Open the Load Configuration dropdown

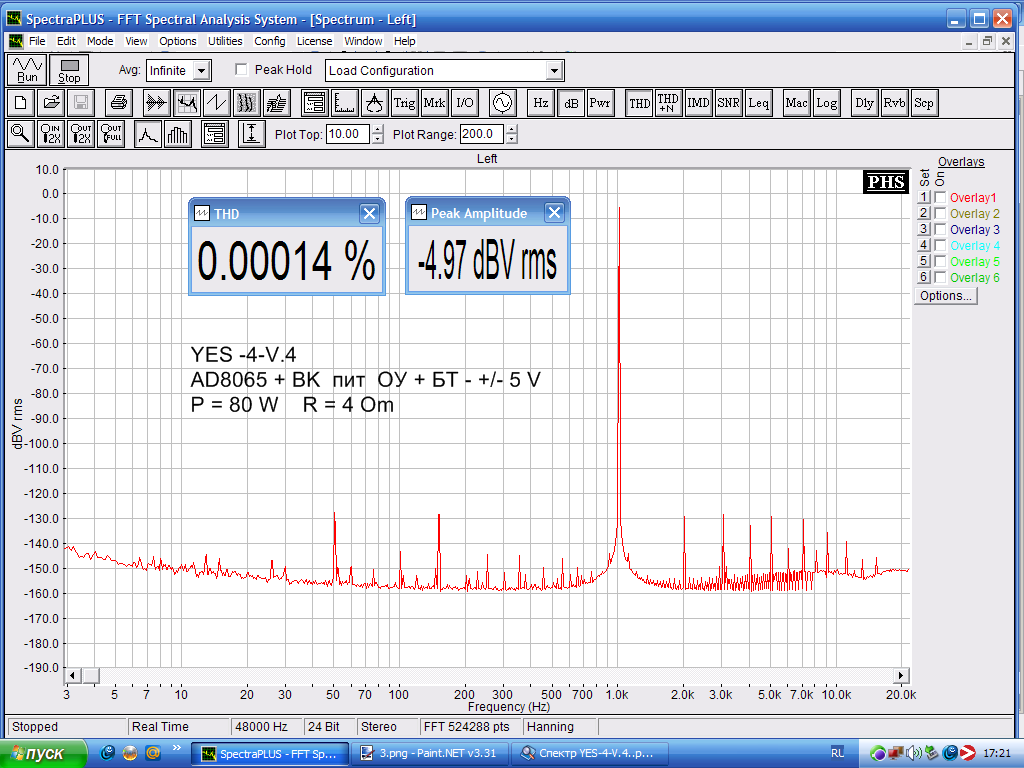[x=554, y=71]
